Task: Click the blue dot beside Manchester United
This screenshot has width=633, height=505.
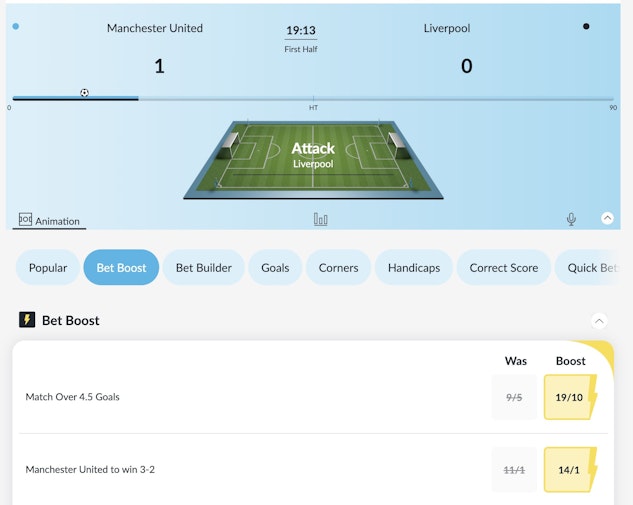Action: 16,27
